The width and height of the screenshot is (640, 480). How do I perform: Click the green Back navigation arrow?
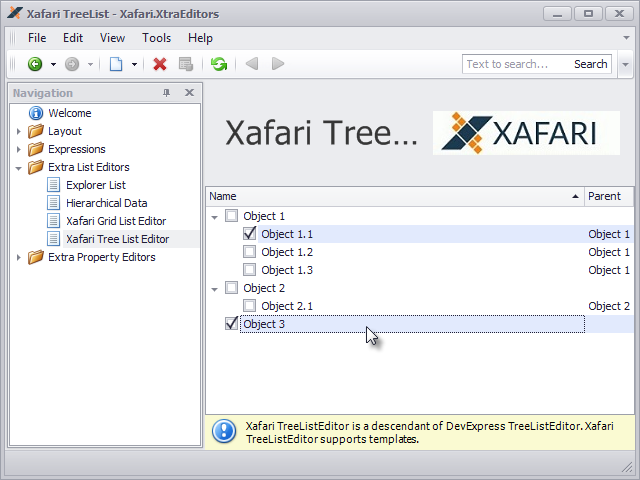tap(35, 64)
